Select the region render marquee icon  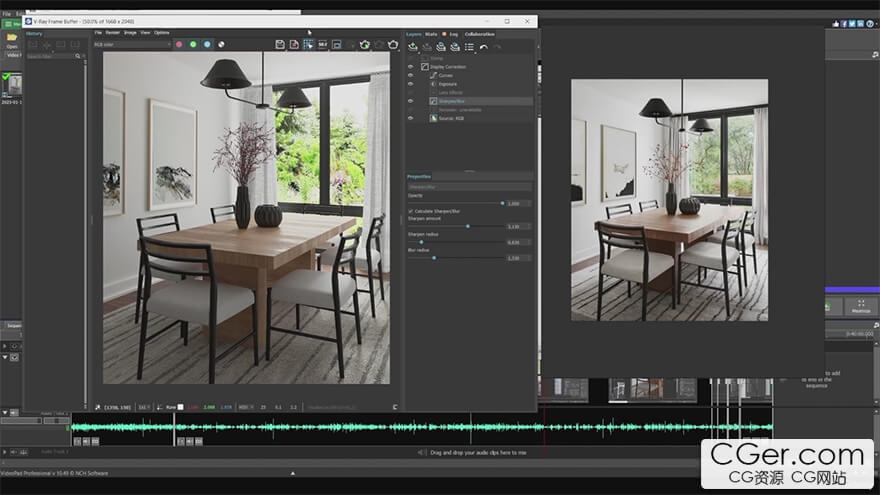(x=308, y=44)
